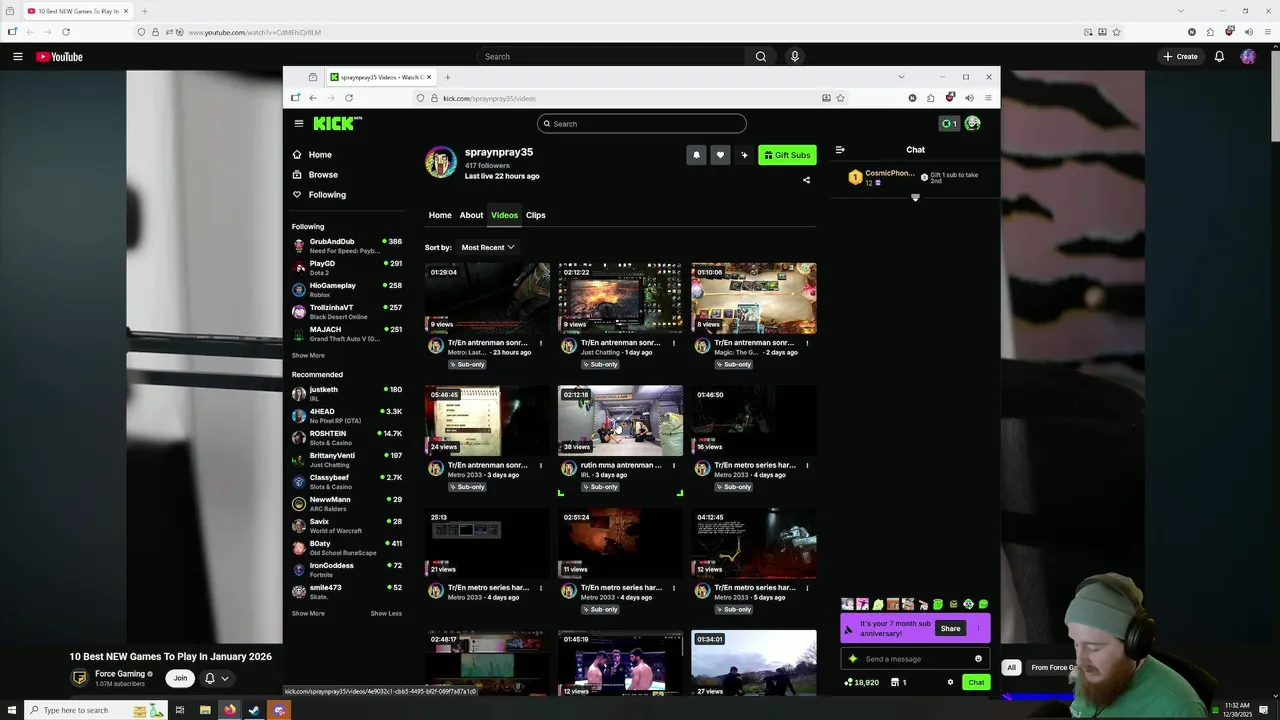Image resolution: width=1280 pixels, height=720 pixels.
Task: Expand Show More under Recommended
Action: tap(308, 614)
